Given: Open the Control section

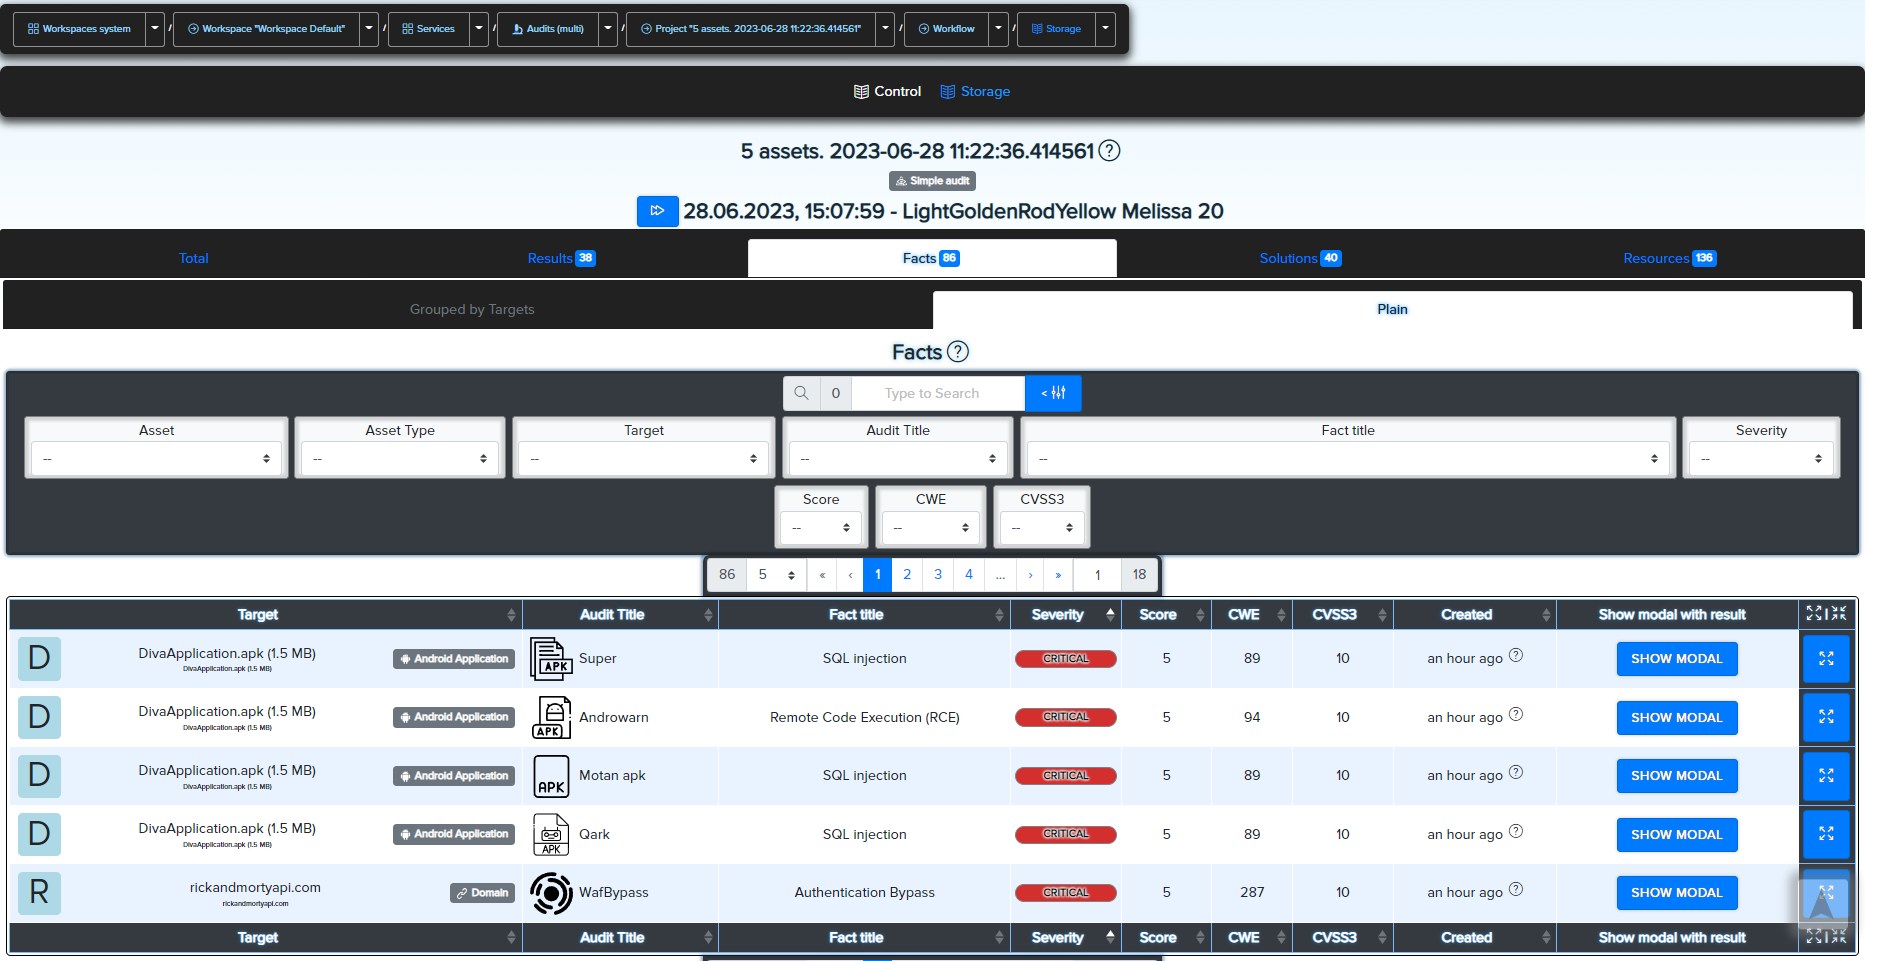Looking at the screenshot, I should (887, 91).
